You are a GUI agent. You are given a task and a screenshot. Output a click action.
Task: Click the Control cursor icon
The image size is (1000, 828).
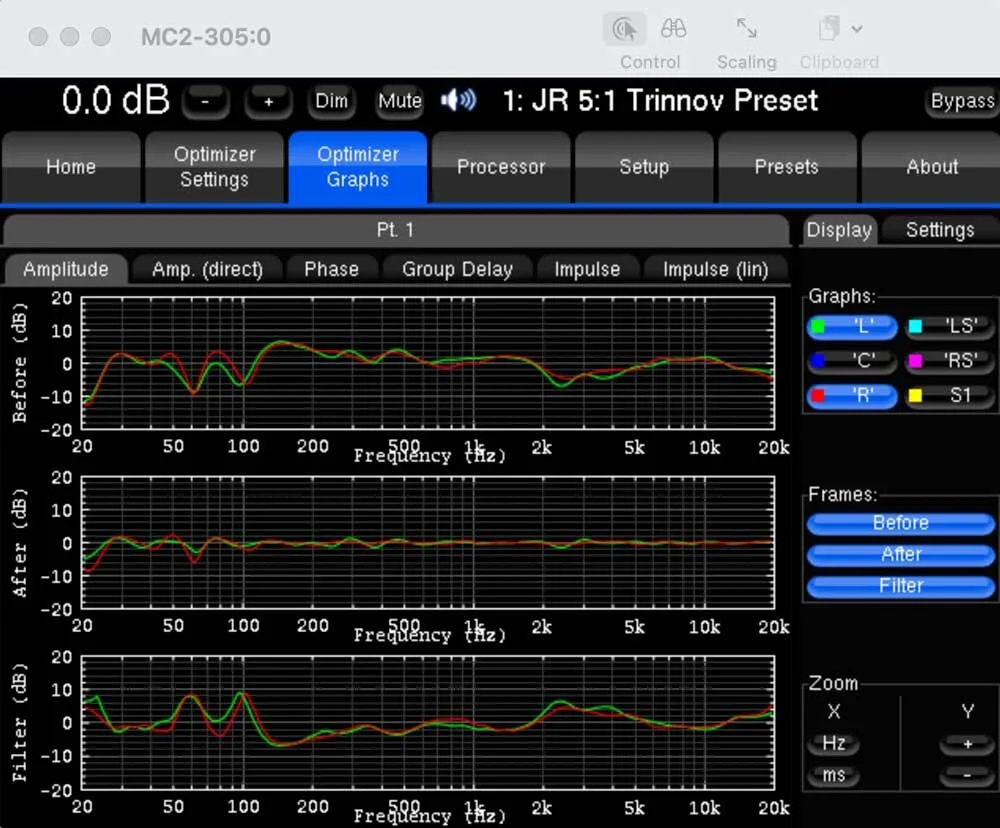[x=624, y=29]
